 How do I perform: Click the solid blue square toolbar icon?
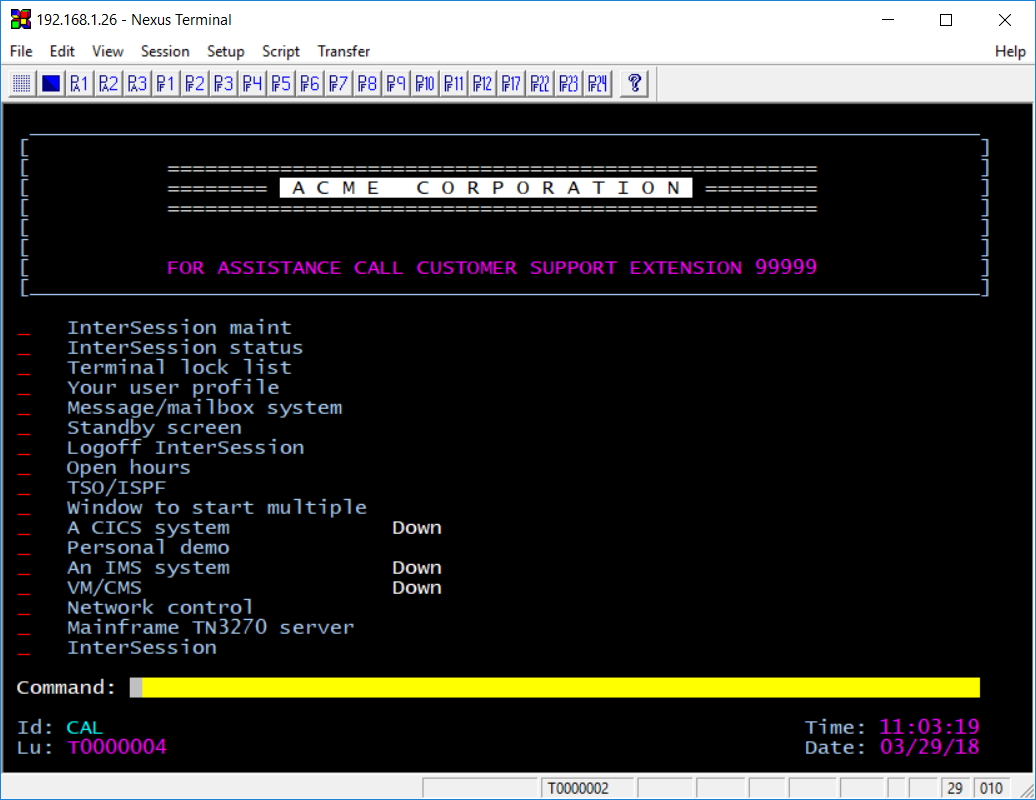click(x=51, y=83)
